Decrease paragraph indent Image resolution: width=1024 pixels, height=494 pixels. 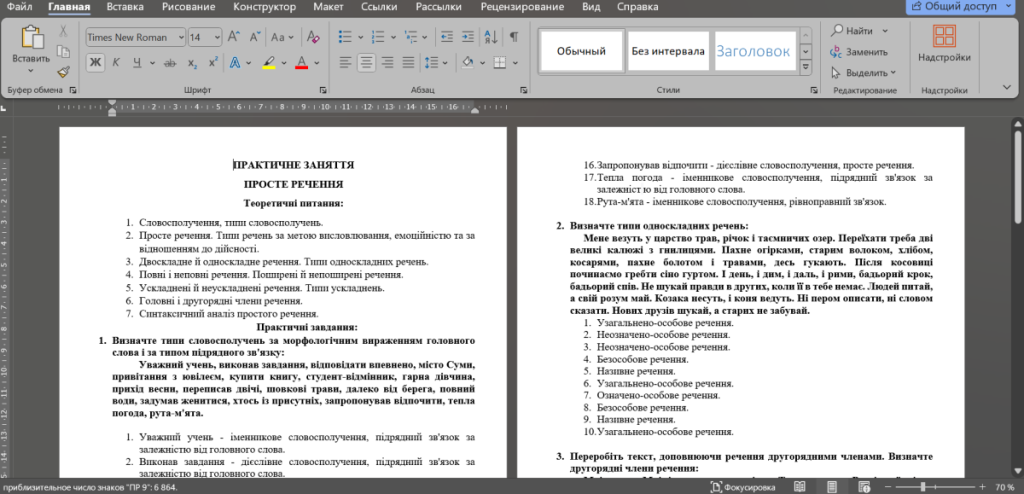[447, 37]
